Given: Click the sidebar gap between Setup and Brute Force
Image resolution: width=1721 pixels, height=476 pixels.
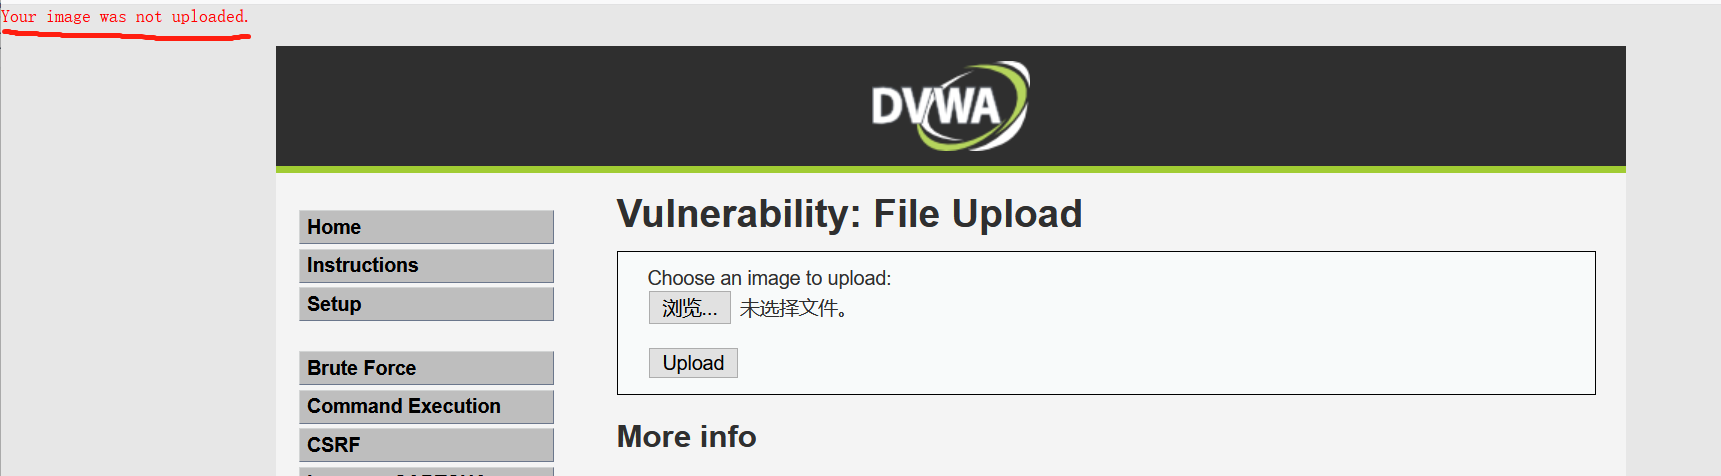Looking at the screenshot, I should pos(426,336).
